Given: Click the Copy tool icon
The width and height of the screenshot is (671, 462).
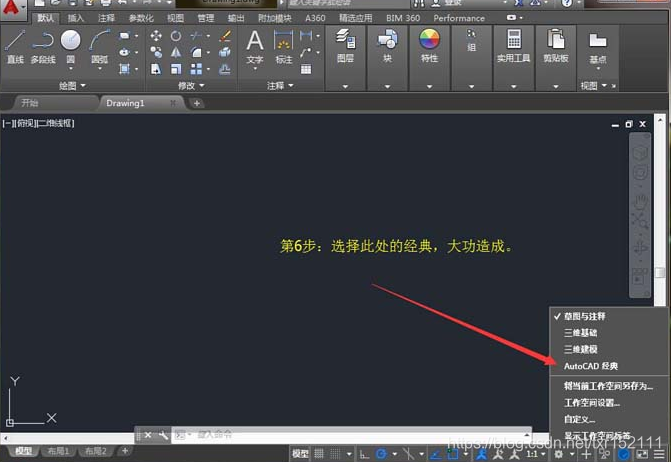Looking at the screenshot, I should pyautogui.click(x=156, y=53).
